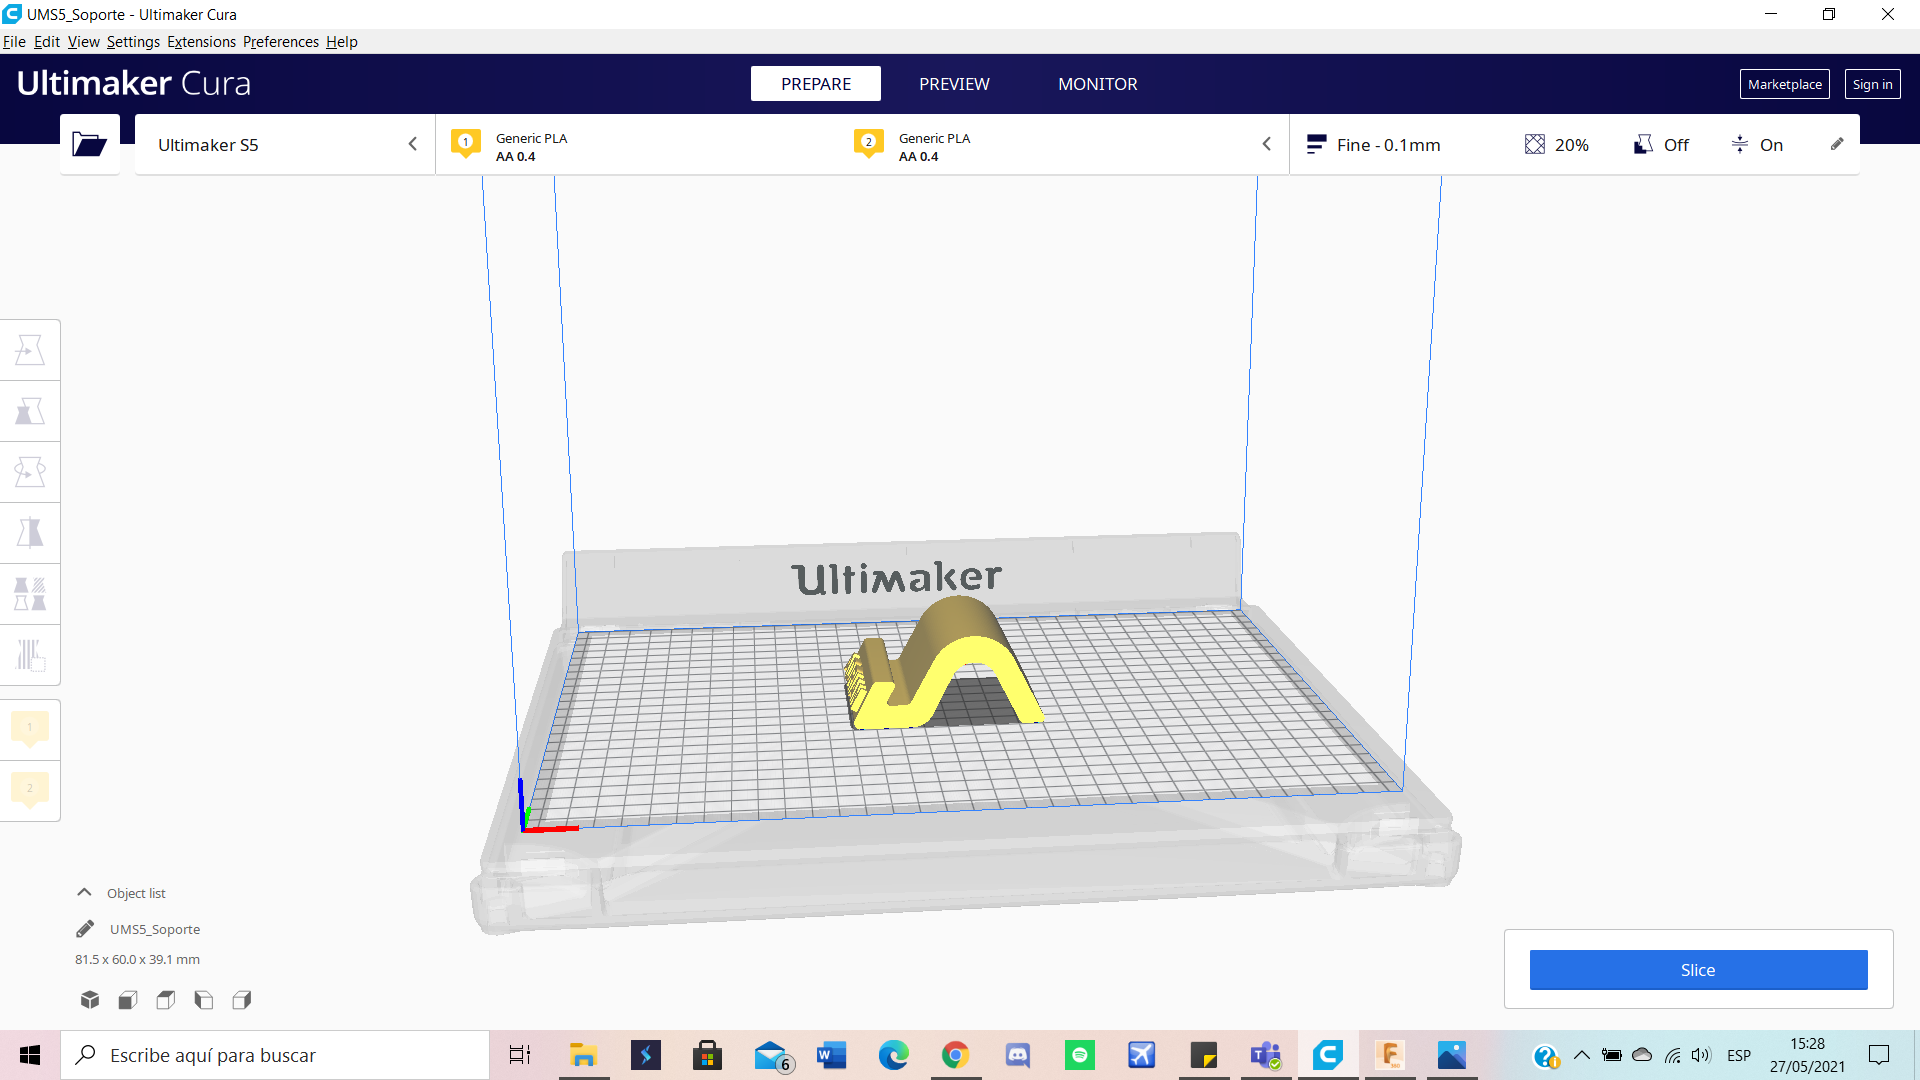Click the ESP language indicator
1920x1080 pixels.
(1739, 1055)
